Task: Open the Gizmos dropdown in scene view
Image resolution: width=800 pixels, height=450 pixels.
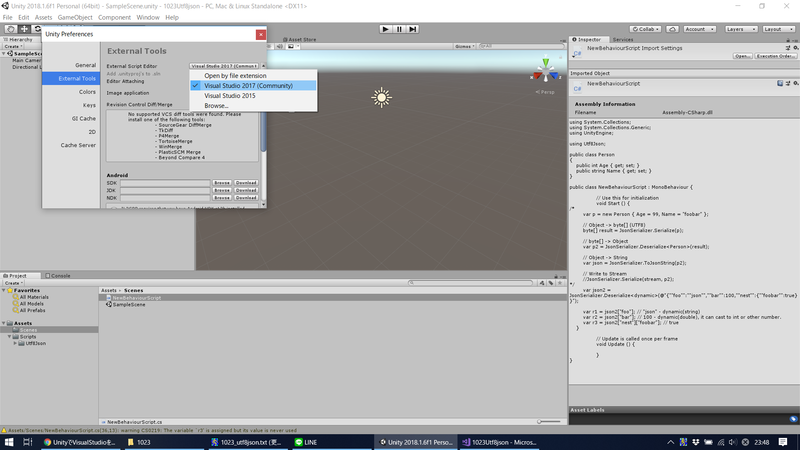Action: click(464, 46)
